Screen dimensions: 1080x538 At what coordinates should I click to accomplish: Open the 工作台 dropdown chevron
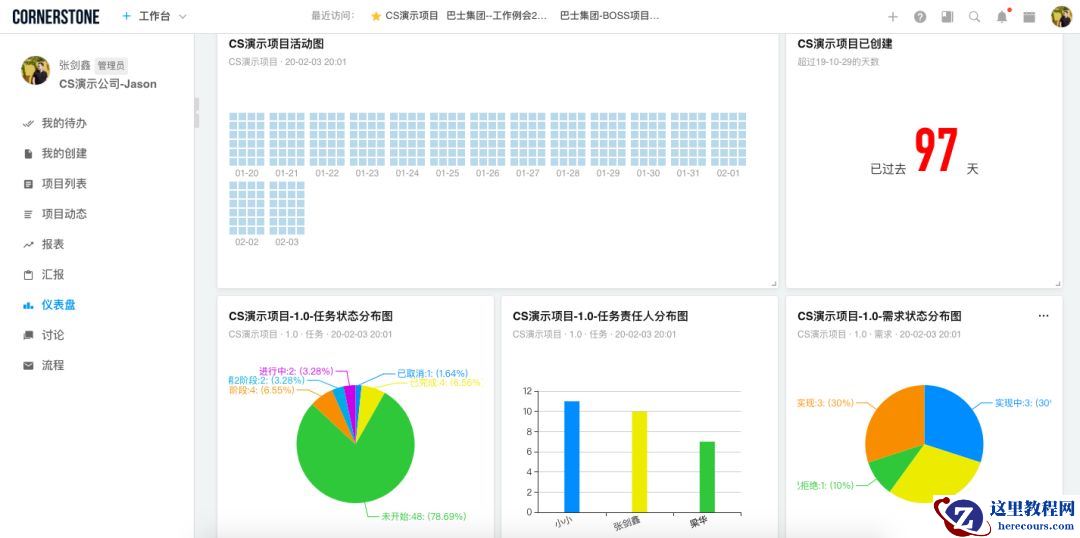pyautogui.click(x=183, y=17)
